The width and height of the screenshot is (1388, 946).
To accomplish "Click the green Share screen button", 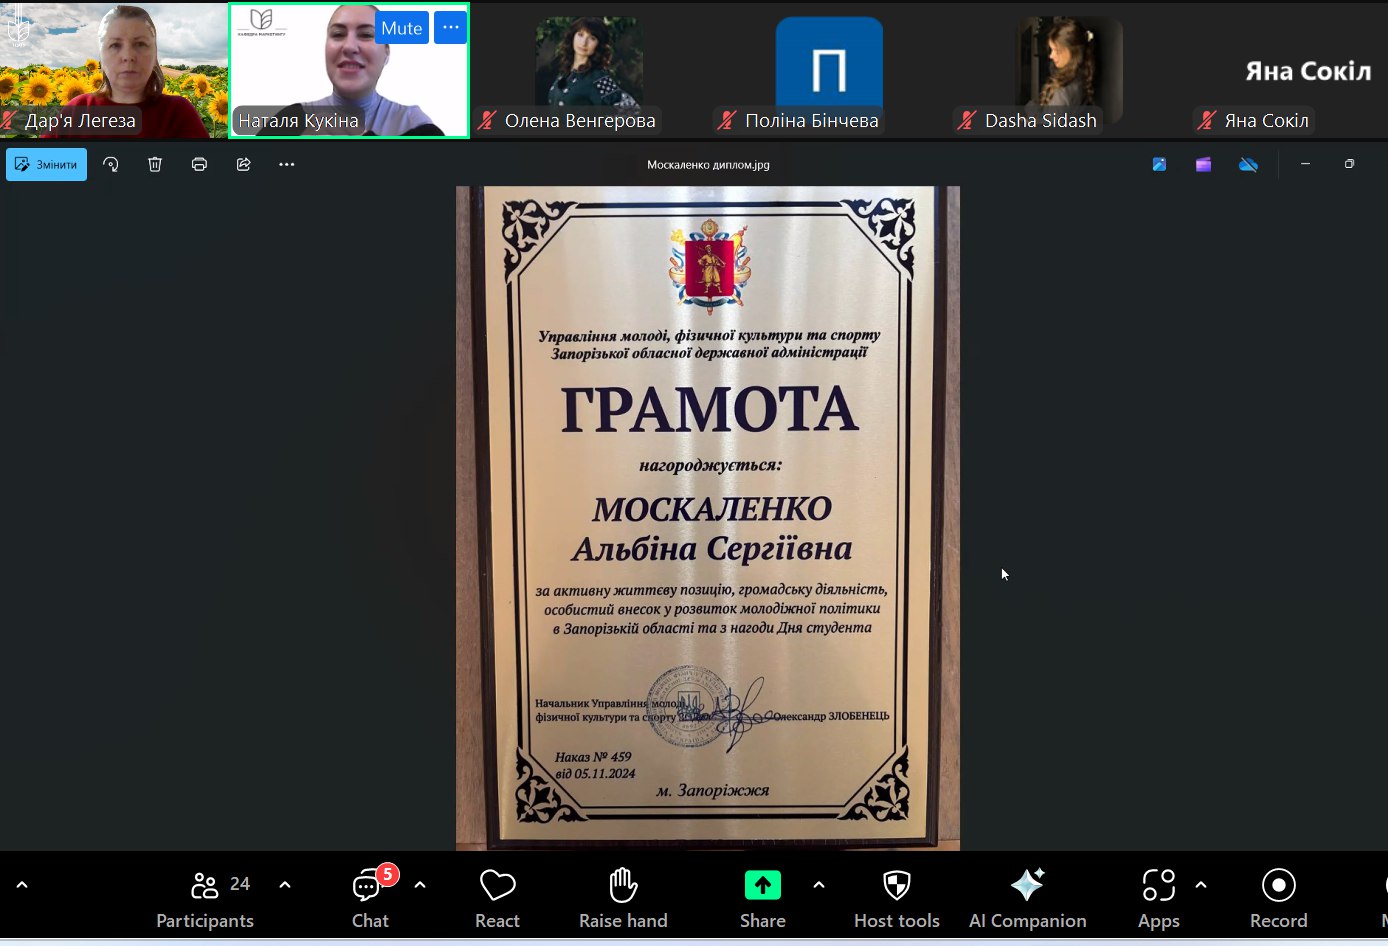I will tap(763, 899).
